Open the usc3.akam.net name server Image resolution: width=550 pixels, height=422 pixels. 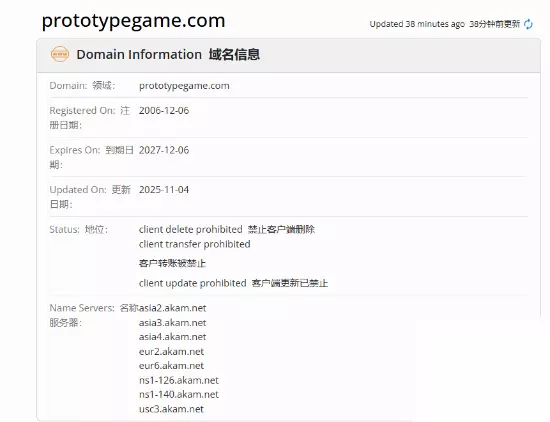(171, 409)
